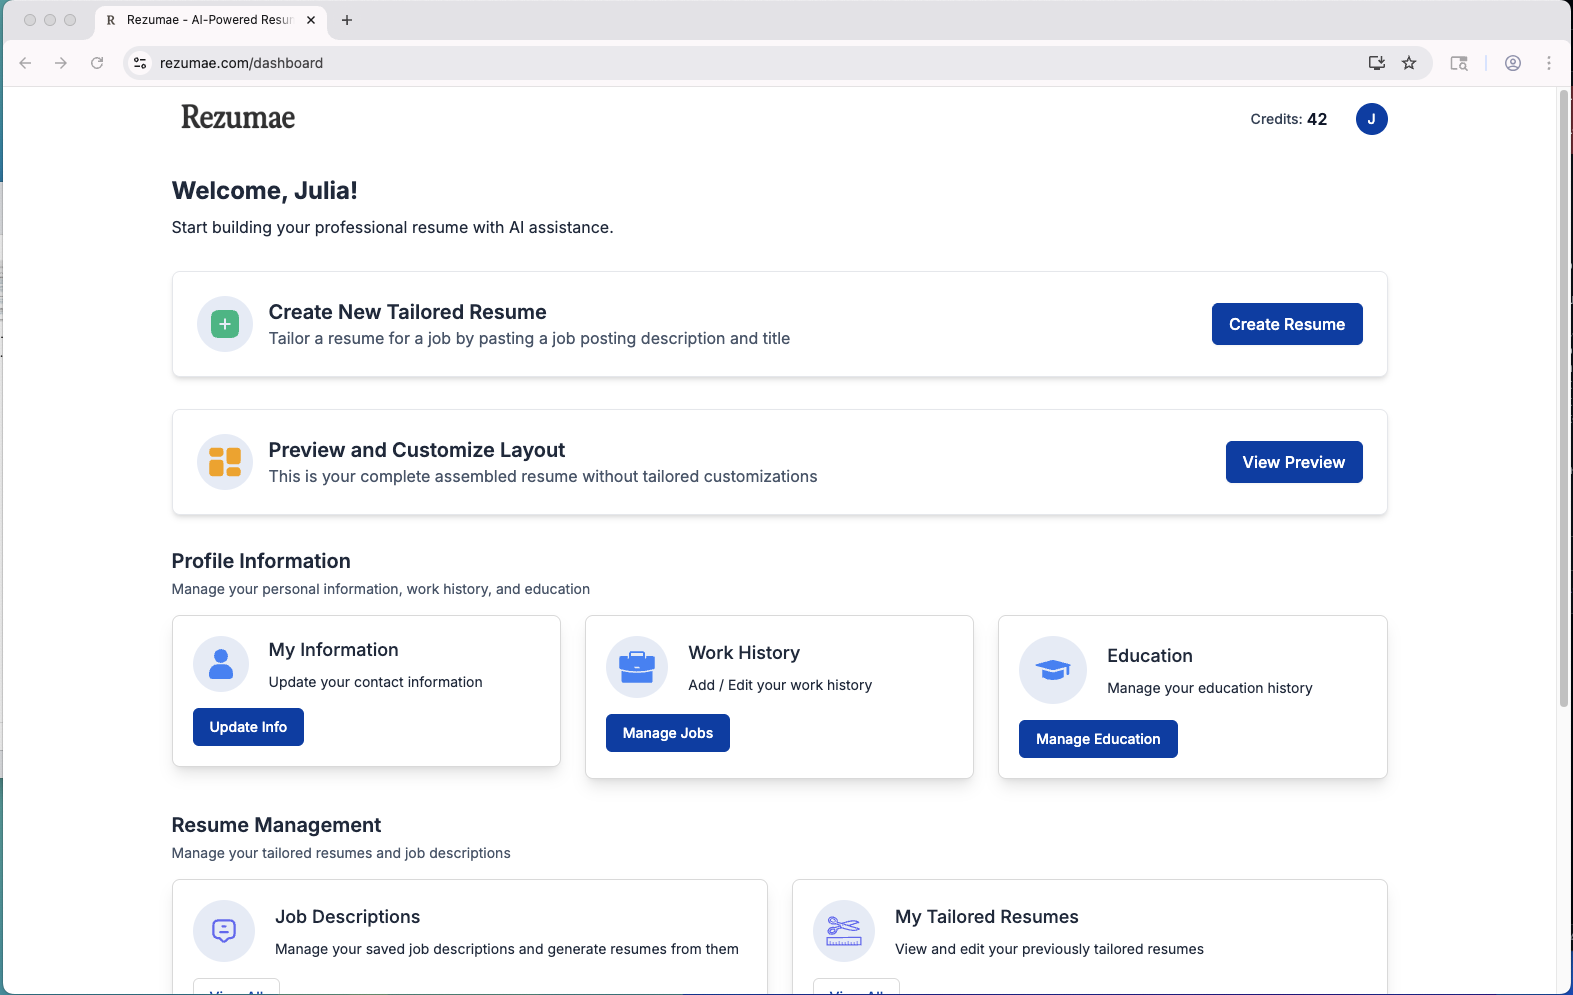Click the Manage Education button
Viewport: 1573px width, 995px height.
(1097, 739)
